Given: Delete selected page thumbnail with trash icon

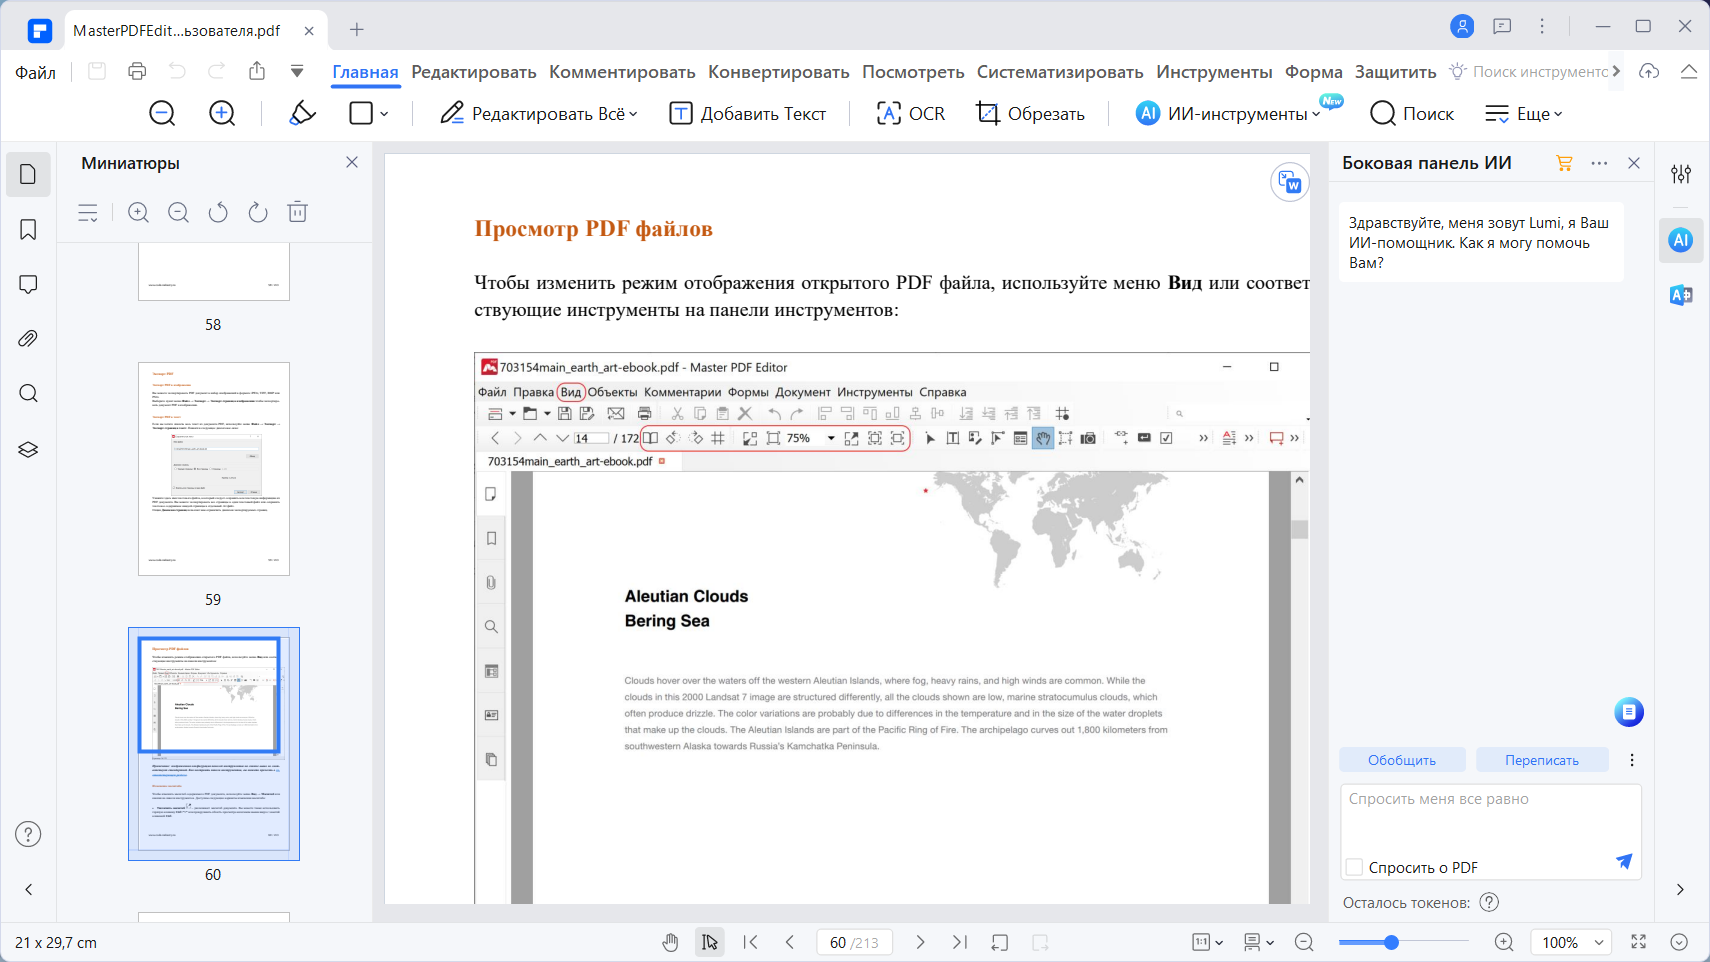Looking at the screenshot, I should click(x=297, y=212).
